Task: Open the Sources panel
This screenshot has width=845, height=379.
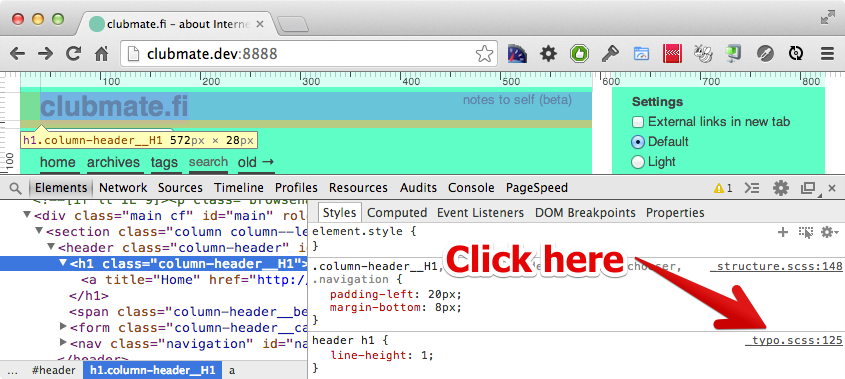Action: point(180,188)
